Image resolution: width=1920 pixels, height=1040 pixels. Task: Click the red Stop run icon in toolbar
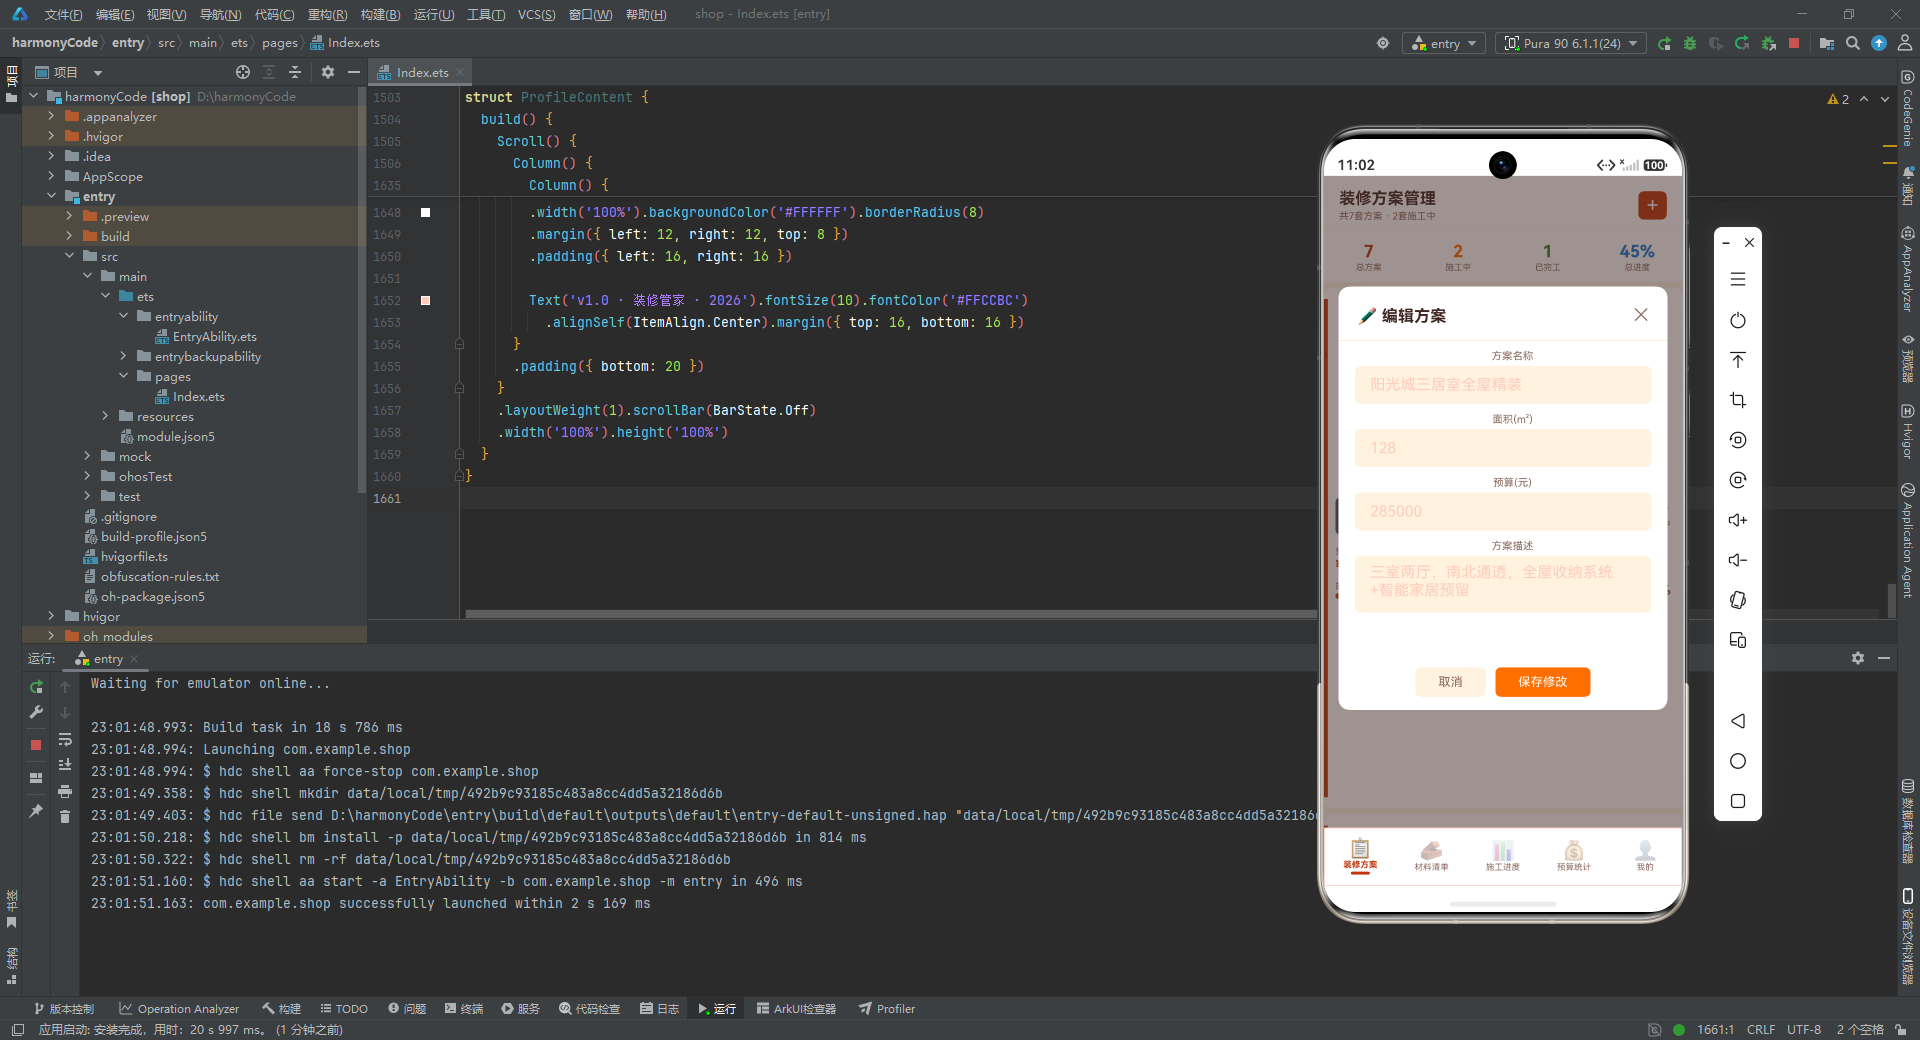(1794, 43)
